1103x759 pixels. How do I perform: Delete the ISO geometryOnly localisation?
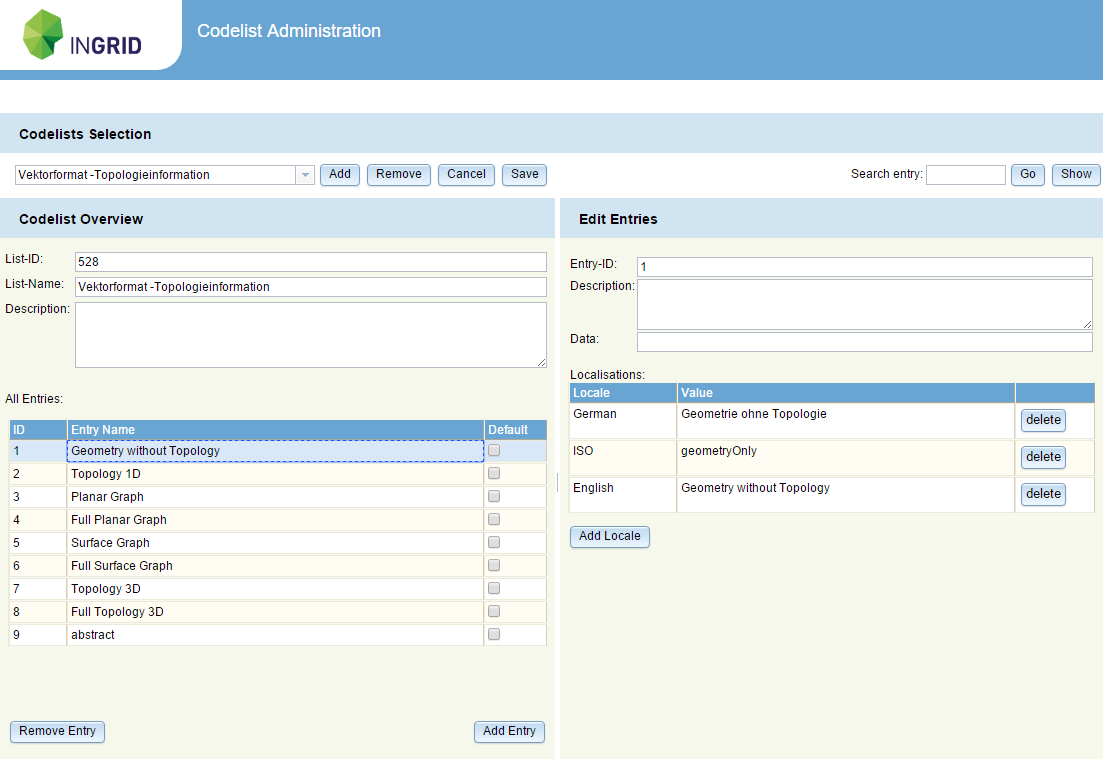click(x=1043, y=457)
